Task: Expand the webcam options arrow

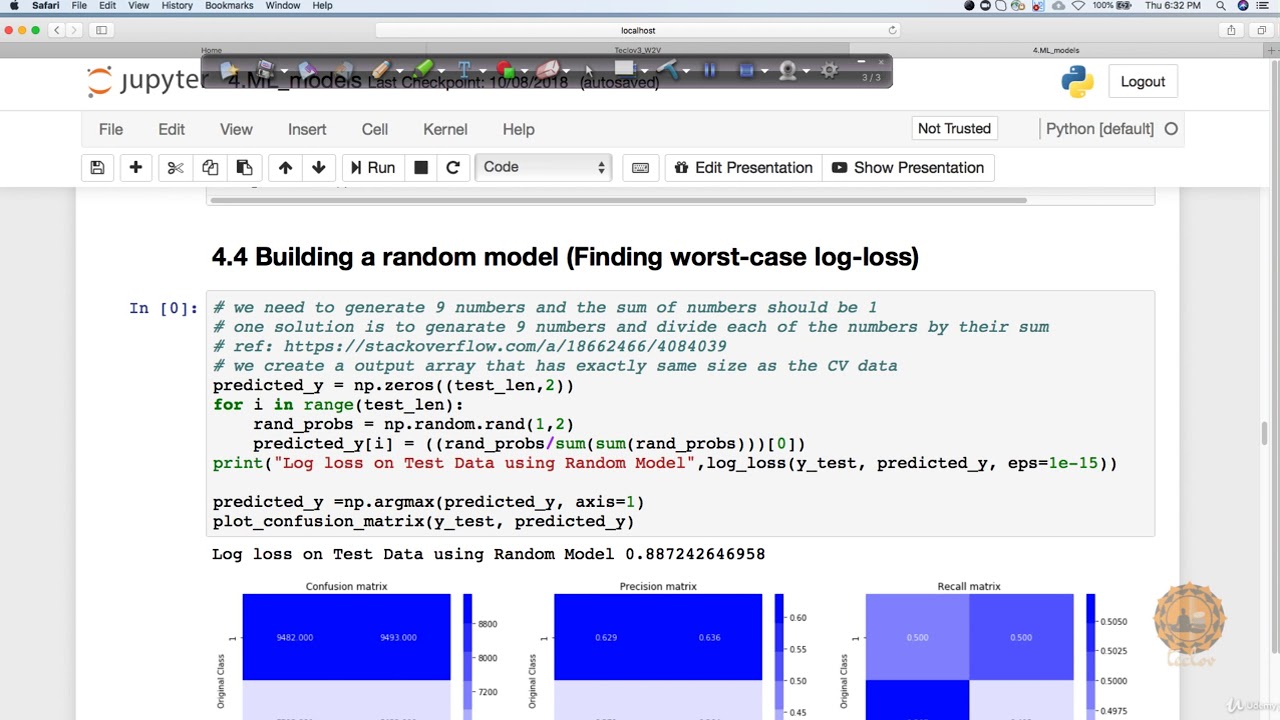Action: point(806,71)
